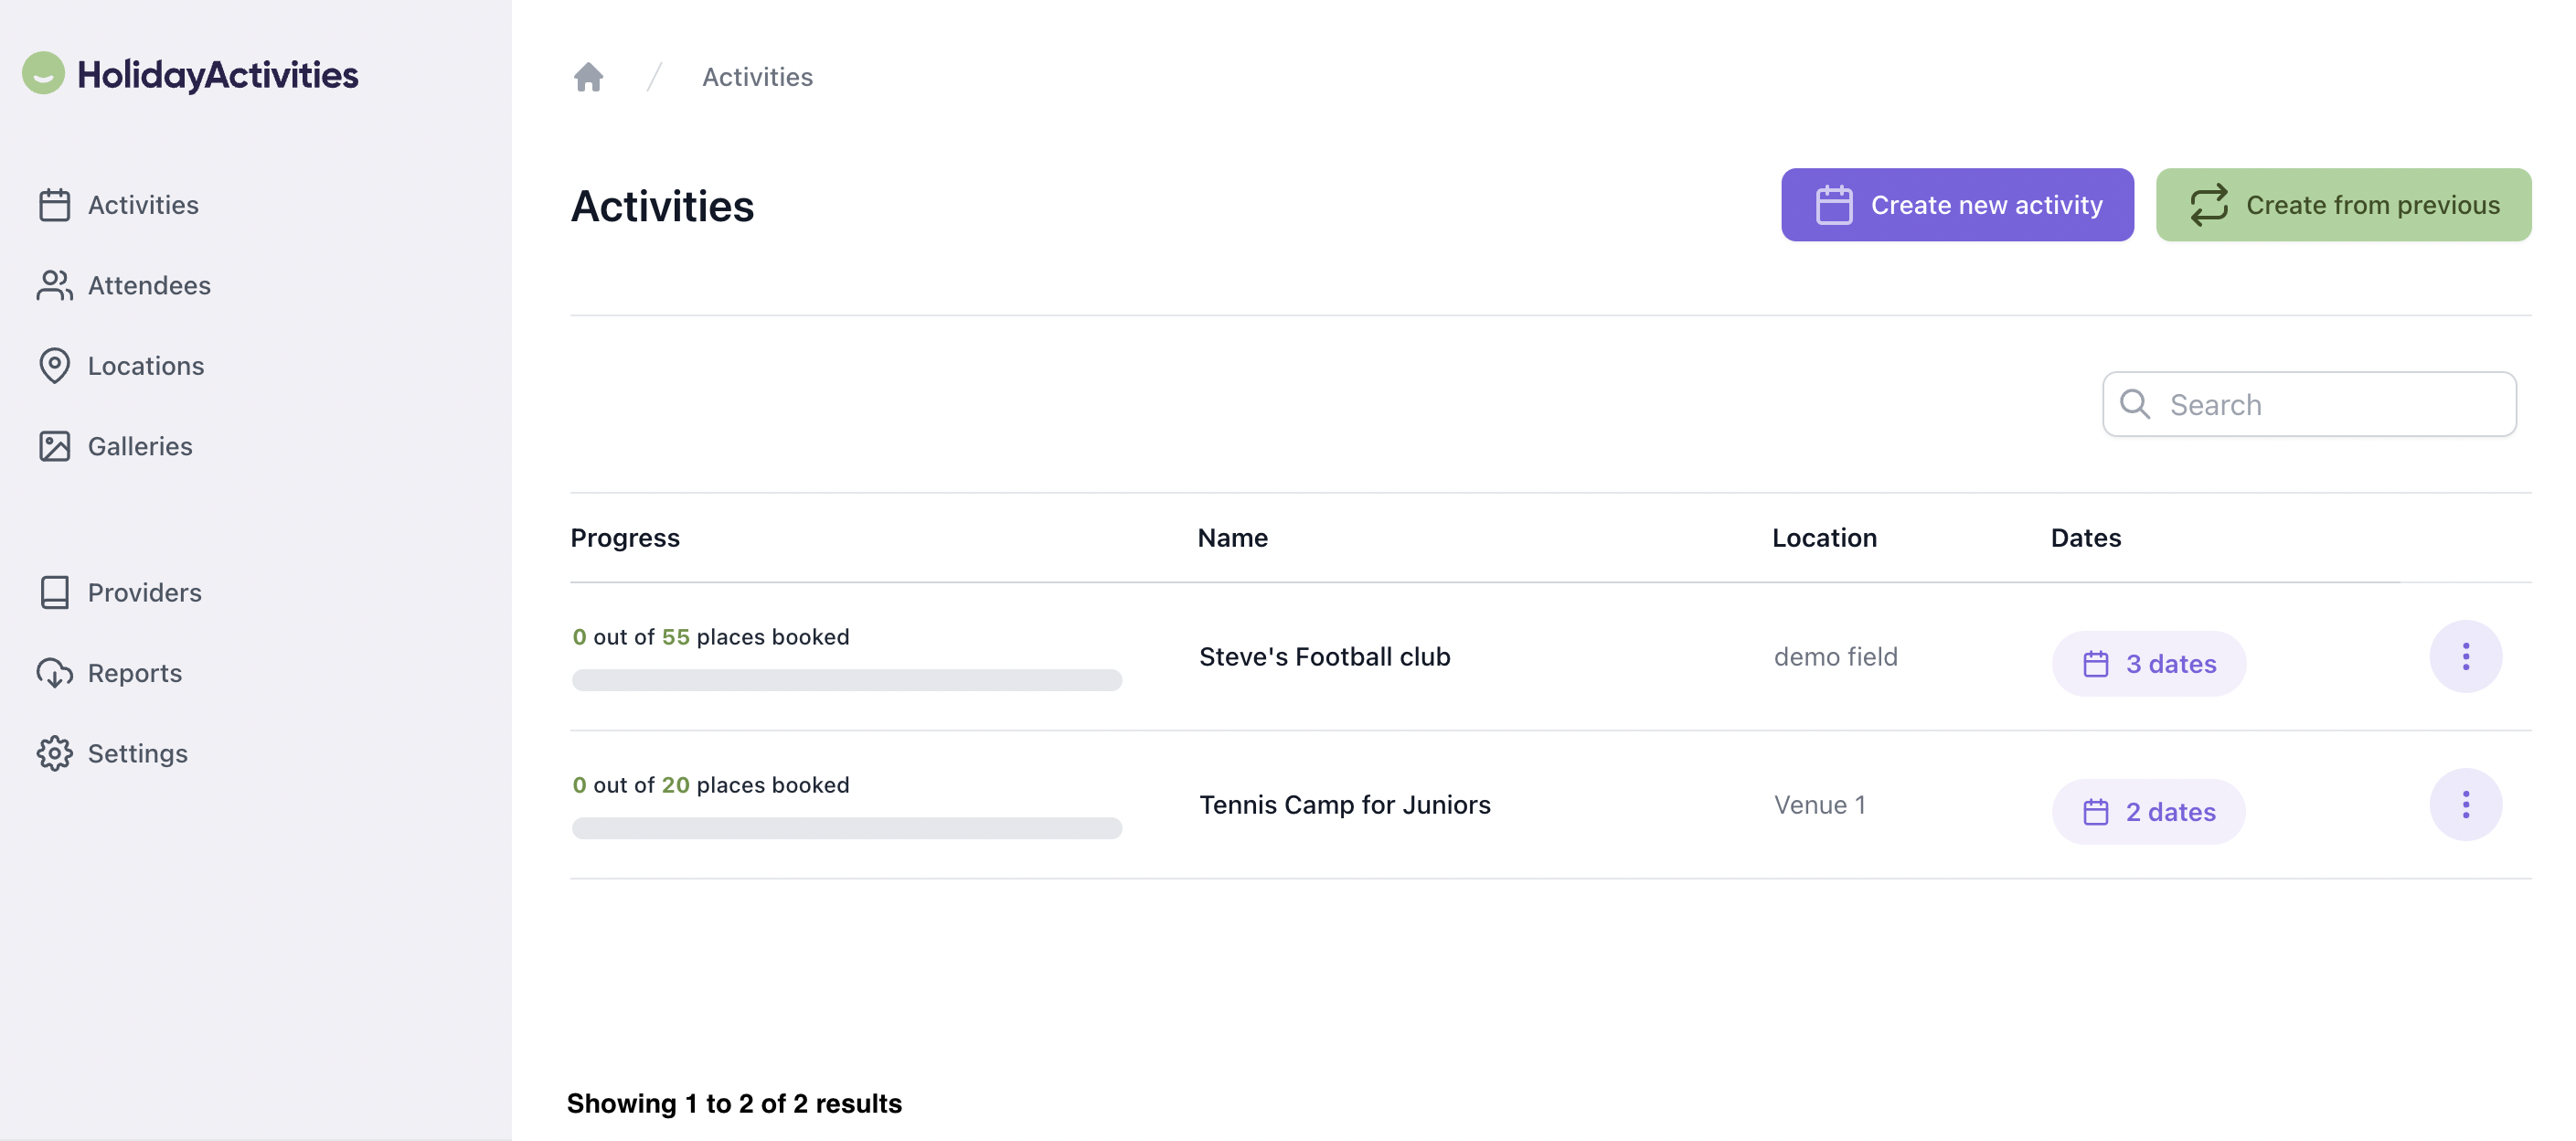This screenshot has width=2576, height=1141.
Task: Click the Reports cloud download icon
Action: [54, 673]
